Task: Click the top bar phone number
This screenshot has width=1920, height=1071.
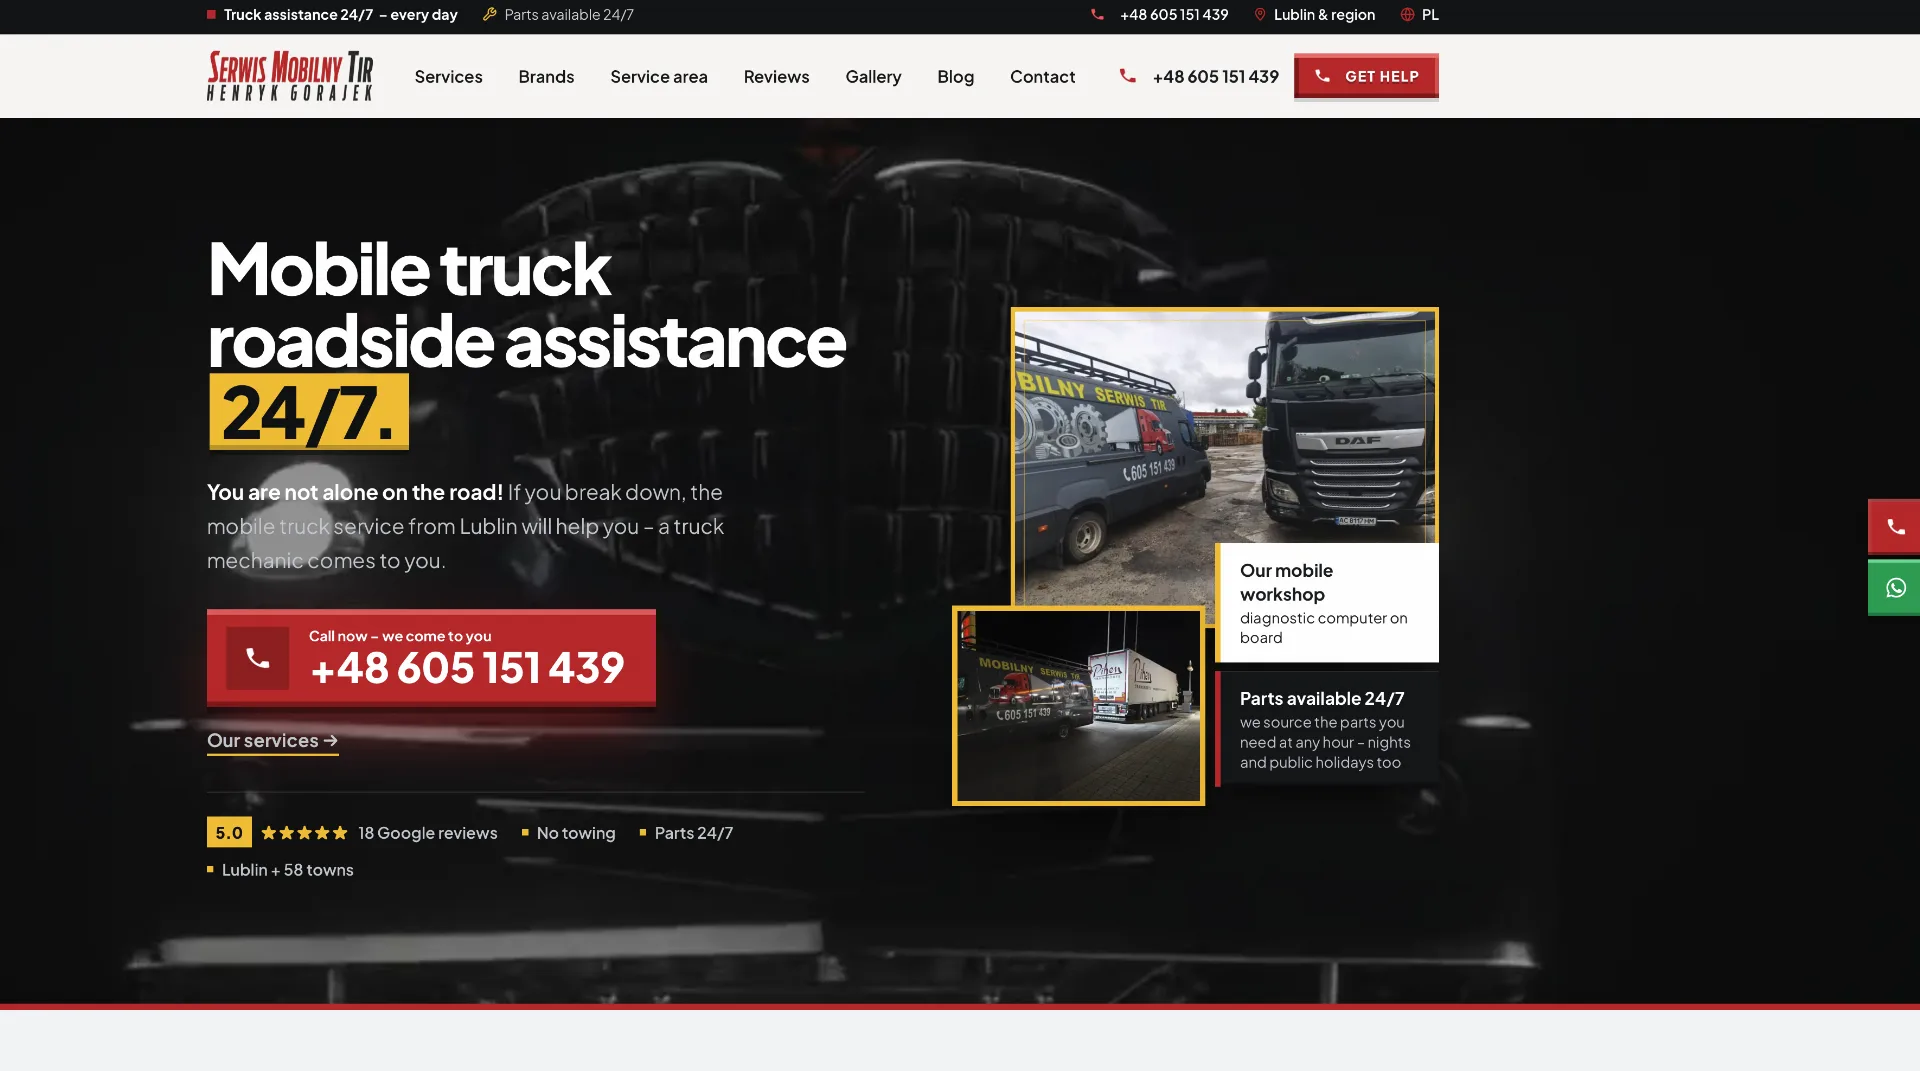Action: point(1174,15)
